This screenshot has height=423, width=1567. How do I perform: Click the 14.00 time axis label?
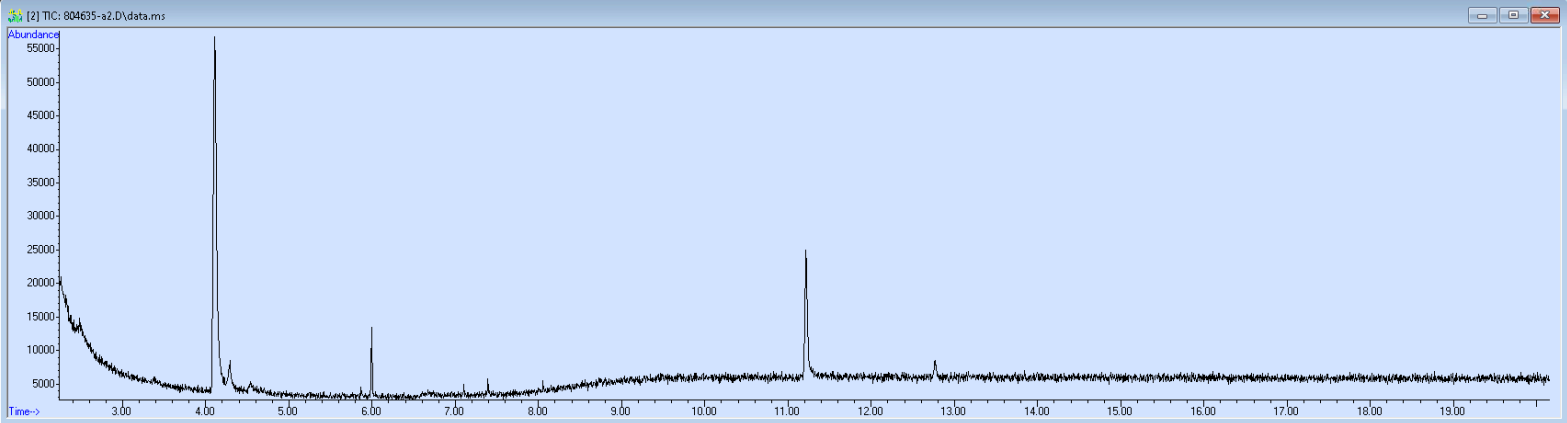[1036, 411]
